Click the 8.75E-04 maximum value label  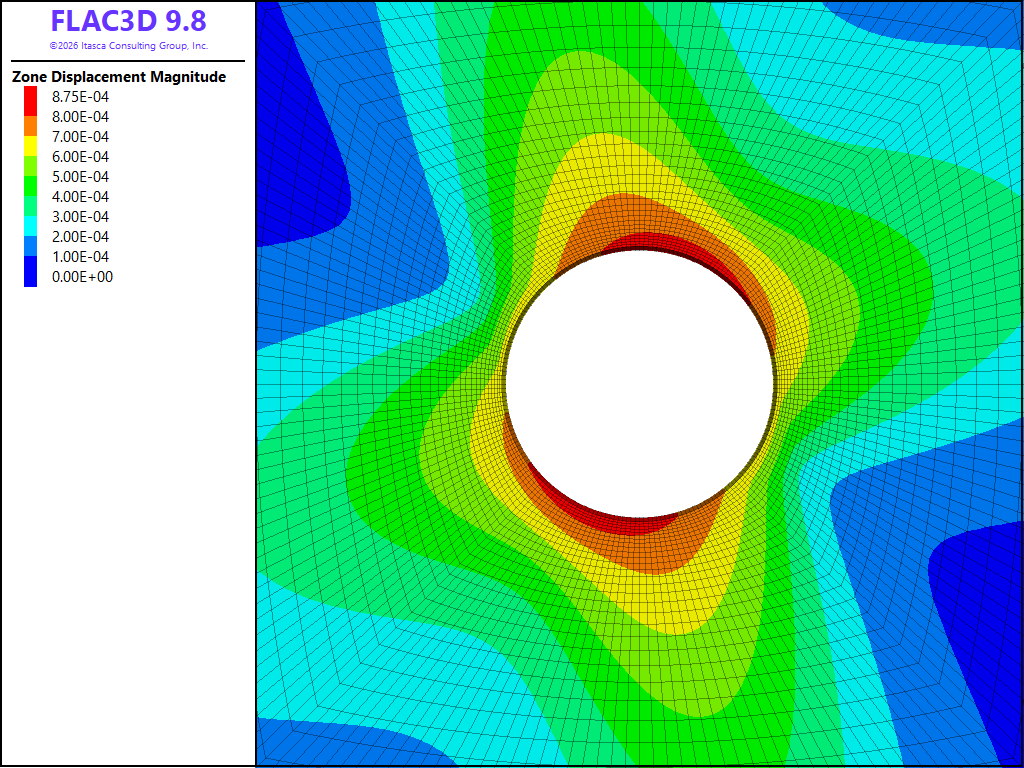[x=80, y=97]
